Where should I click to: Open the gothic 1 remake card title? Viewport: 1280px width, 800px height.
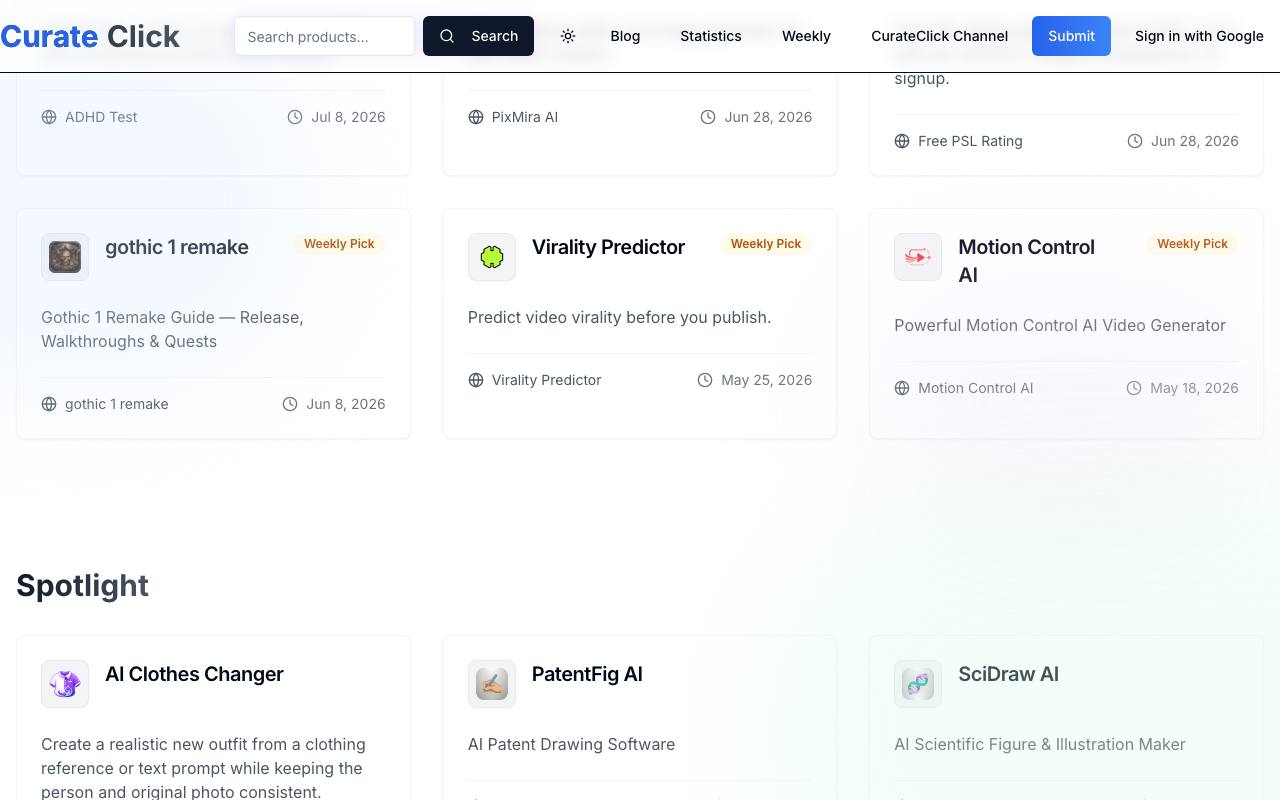tap(177, 247)
